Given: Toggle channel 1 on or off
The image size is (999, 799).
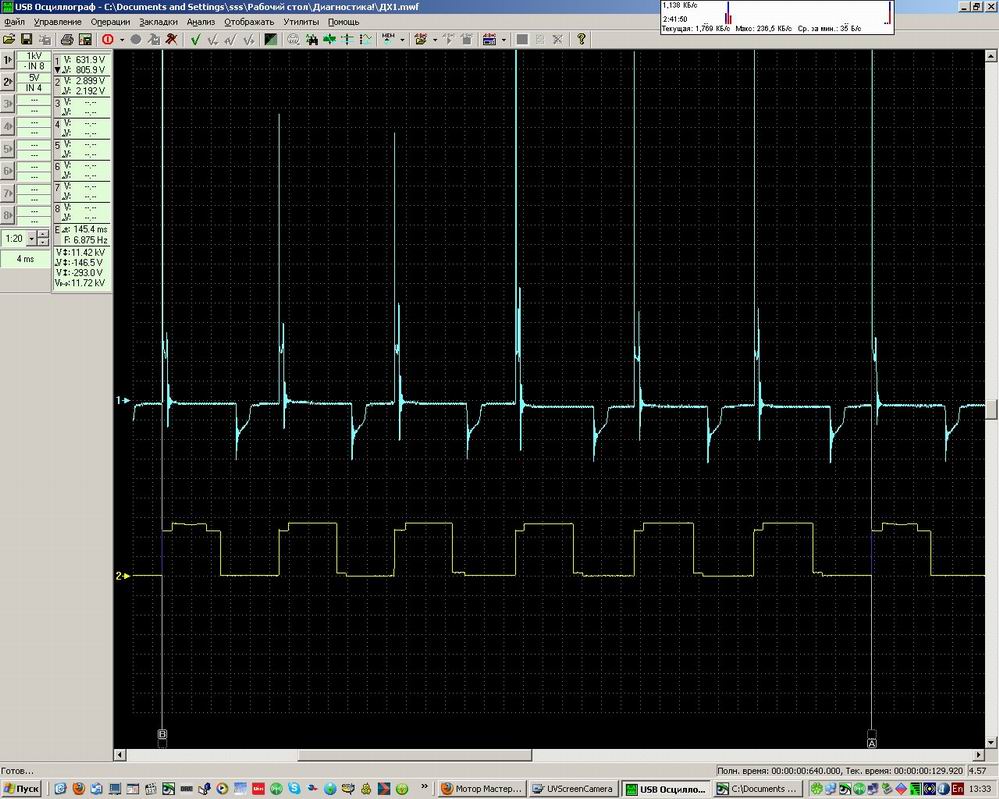Looking at the screenshot, I should click(x=8, y=59).
